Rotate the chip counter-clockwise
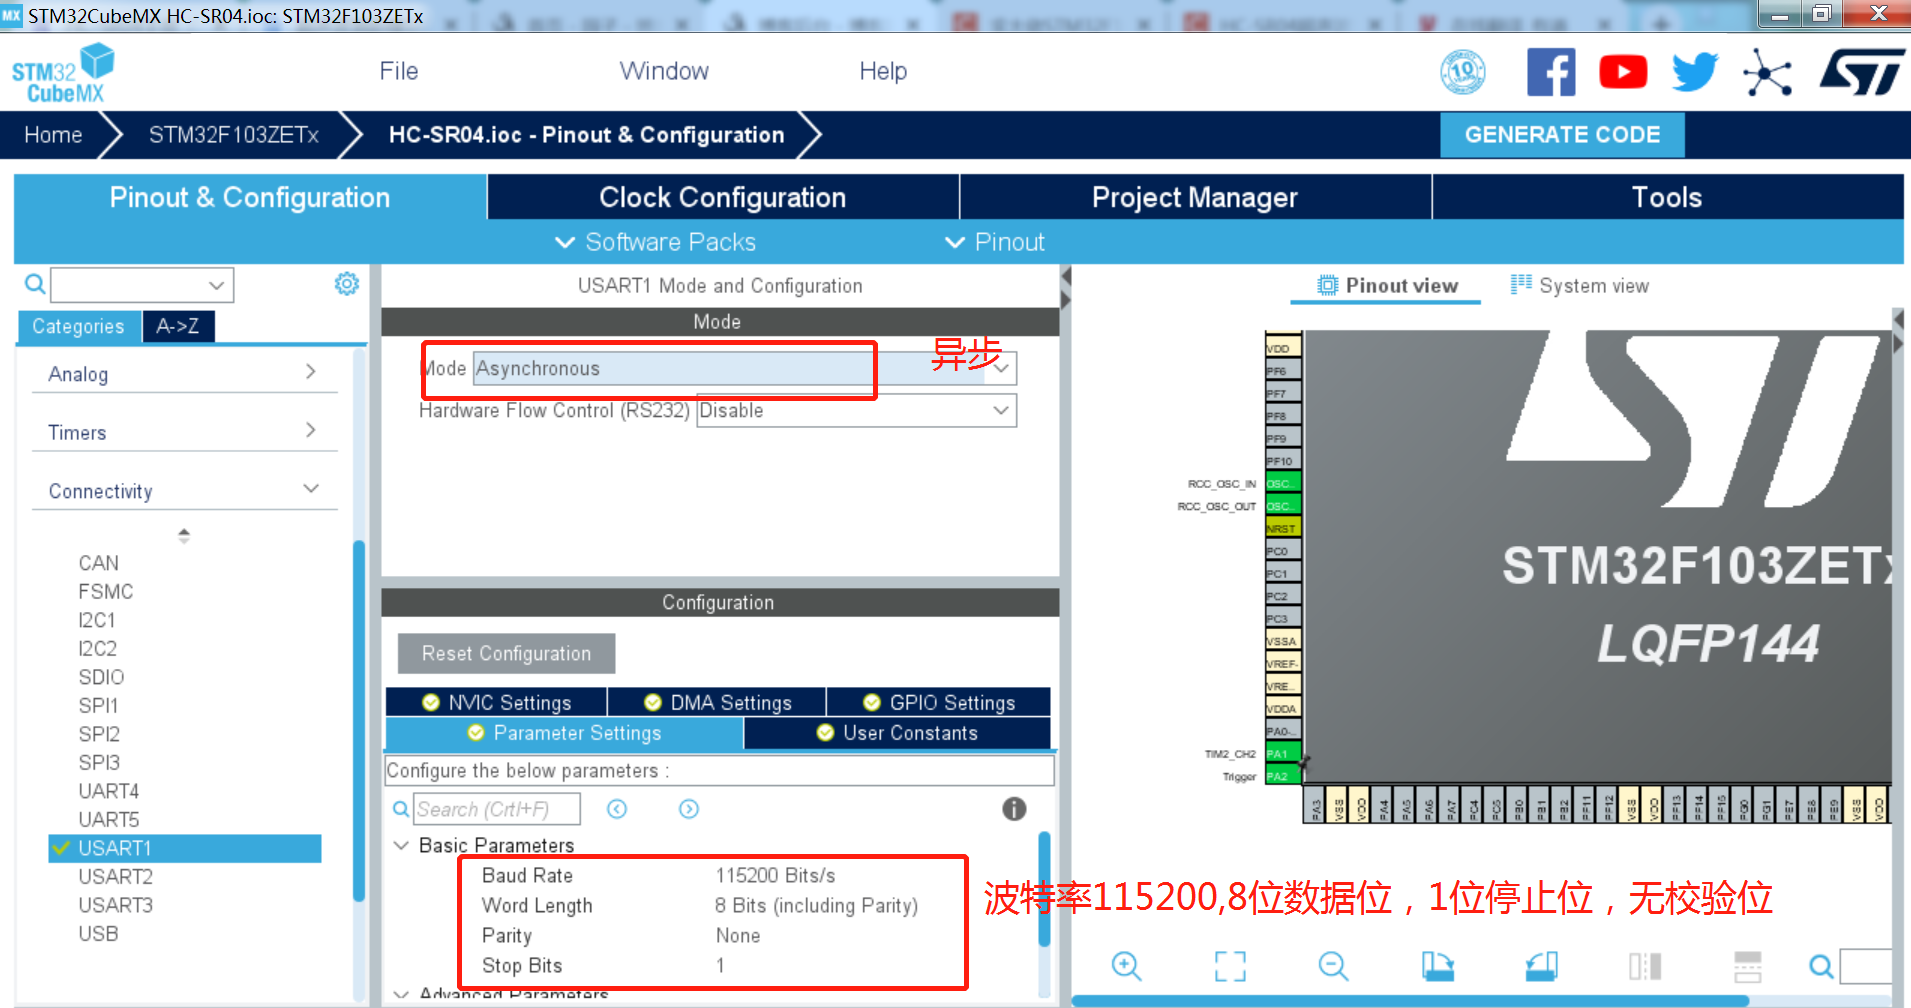 [1541, 966]
